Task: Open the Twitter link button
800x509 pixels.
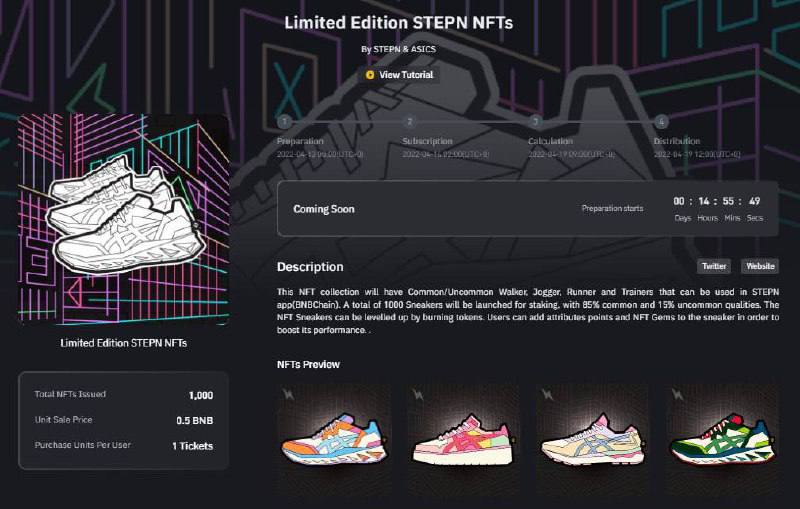Action: (714, 266)
